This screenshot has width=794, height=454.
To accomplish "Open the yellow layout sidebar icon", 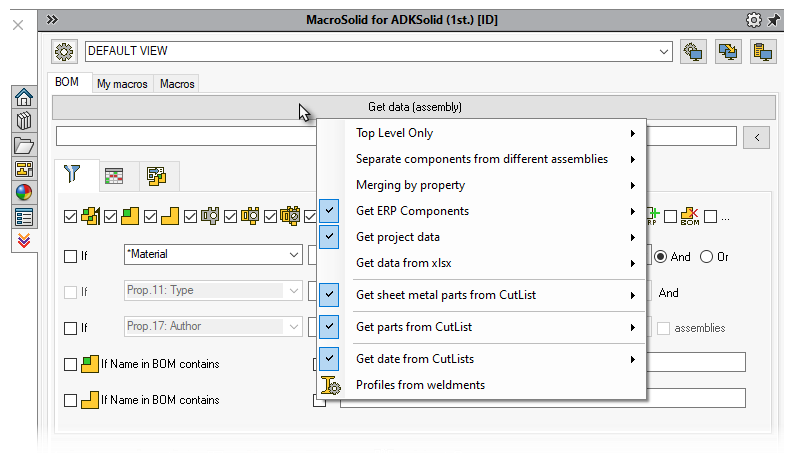I will (x=24, y=169).
